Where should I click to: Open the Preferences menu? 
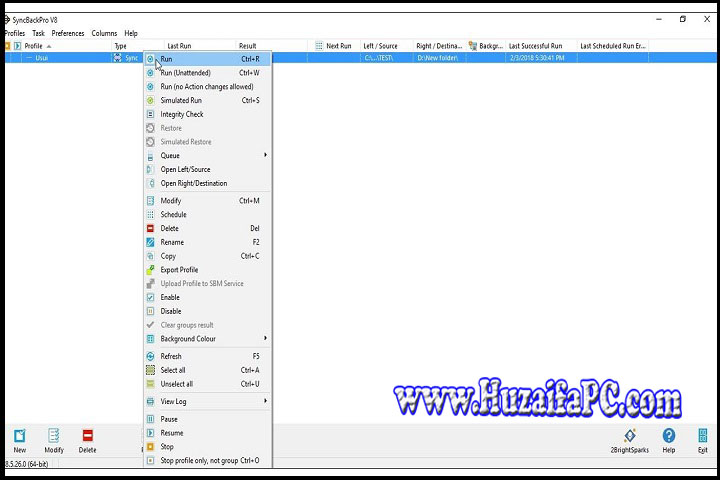pos(68,33)
